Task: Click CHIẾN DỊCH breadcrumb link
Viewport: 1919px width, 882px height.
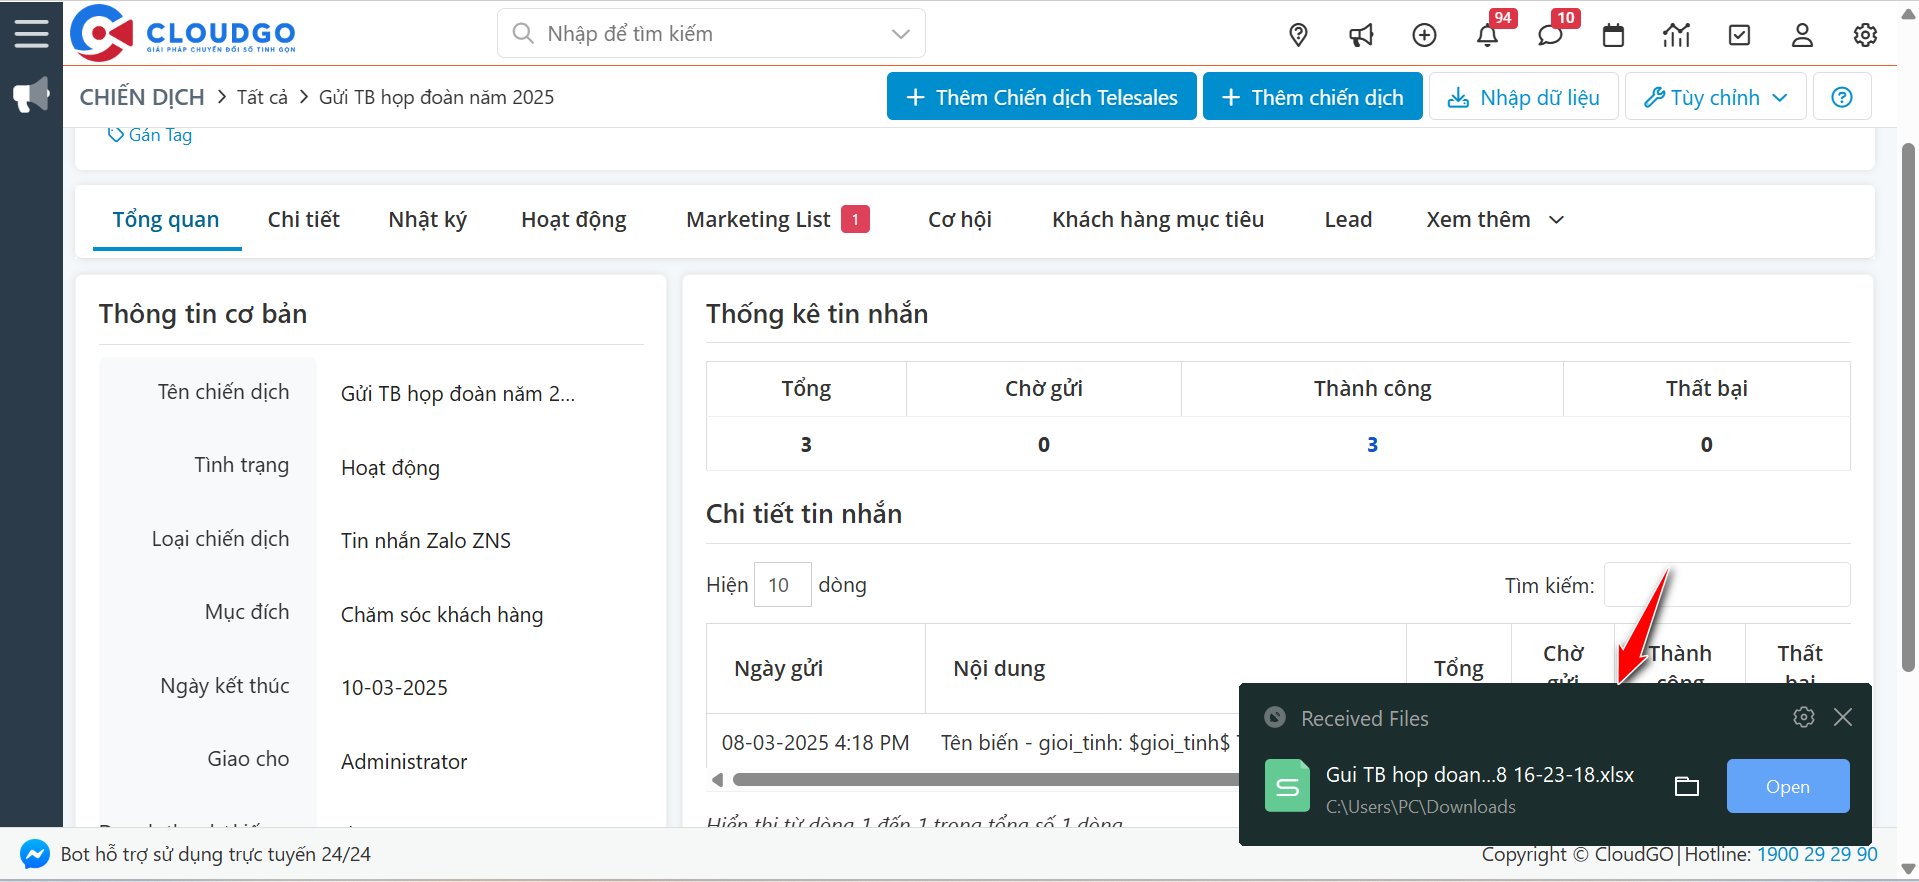Action: click(x=142, y=97)
